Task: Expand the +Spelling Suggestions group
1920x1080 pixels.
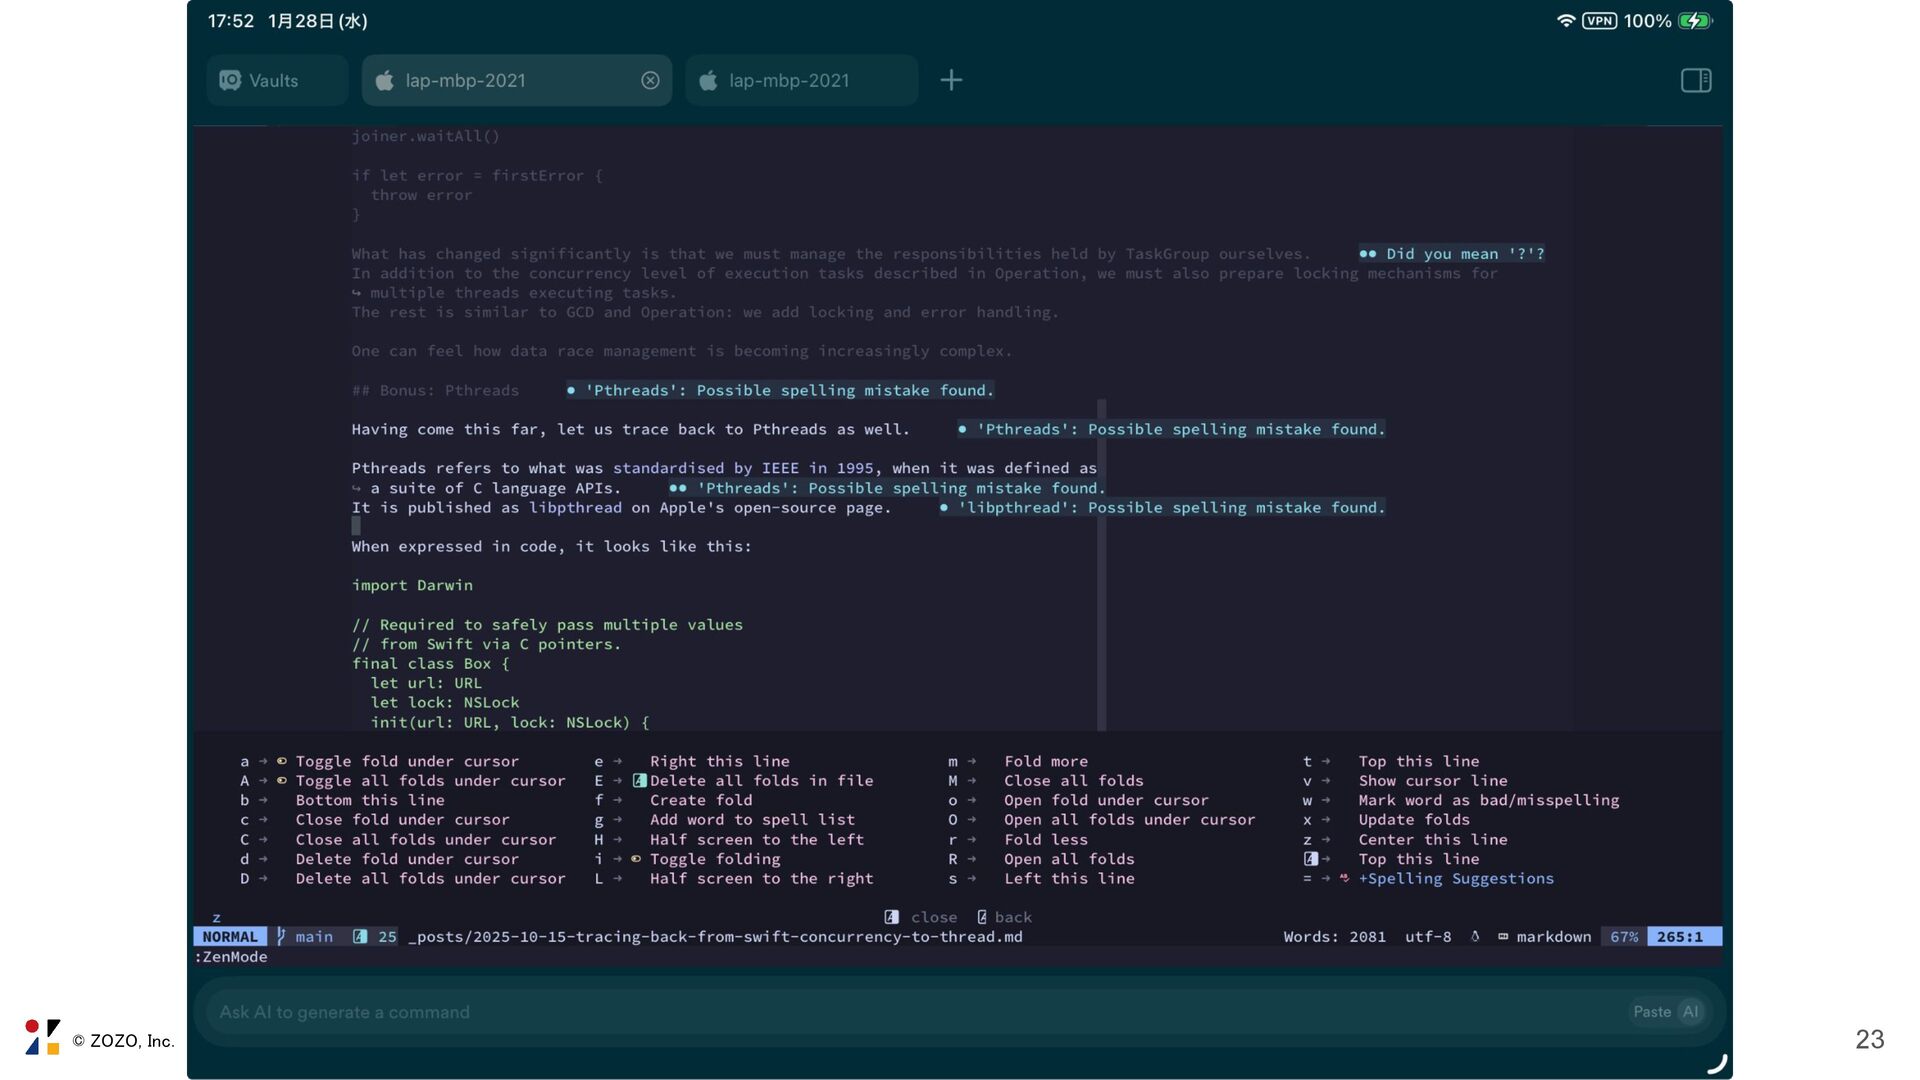Action: coord(1455,879)
